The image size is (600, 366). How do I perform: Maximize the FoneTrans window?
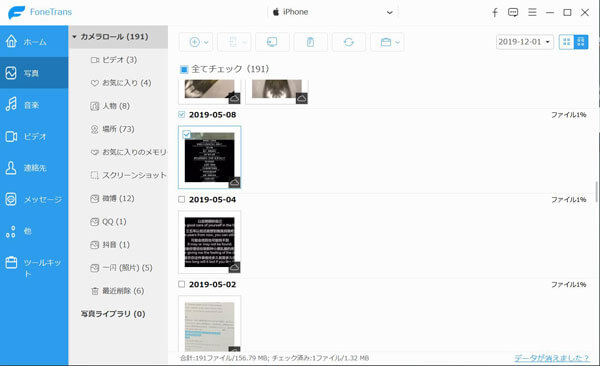pos(567,13)
